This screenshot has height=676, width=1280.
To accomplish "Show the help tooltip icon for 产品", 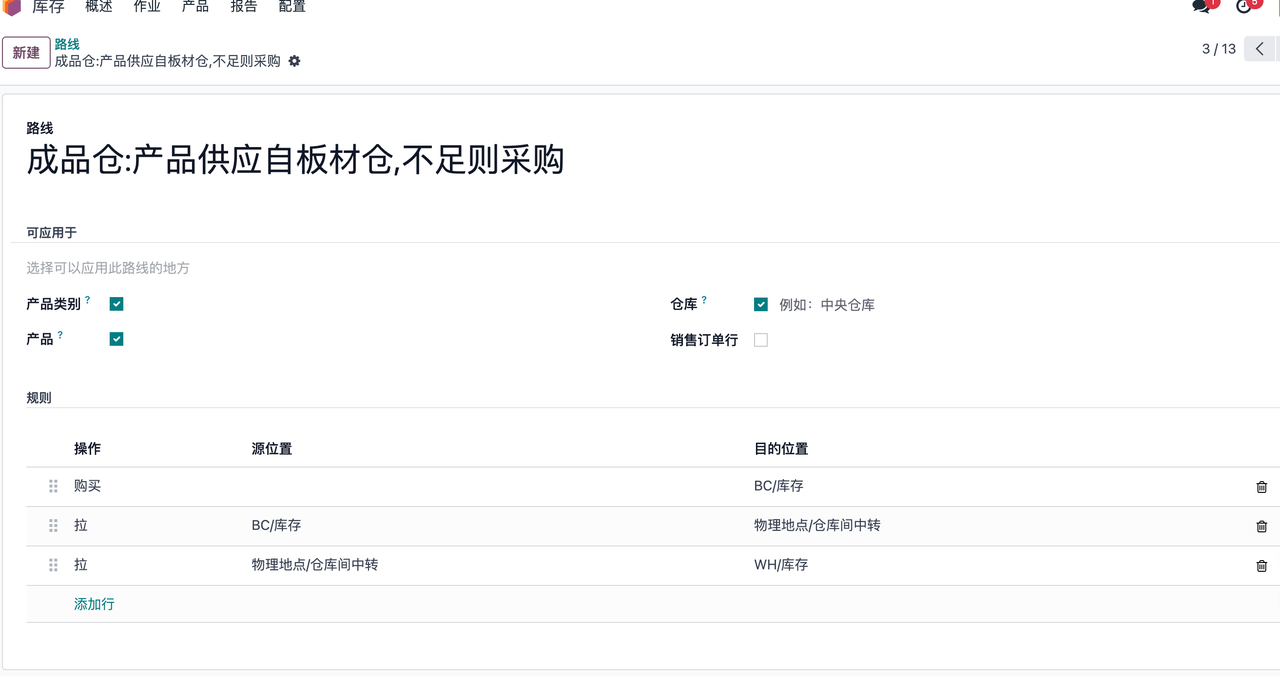I will coord(60,336).
